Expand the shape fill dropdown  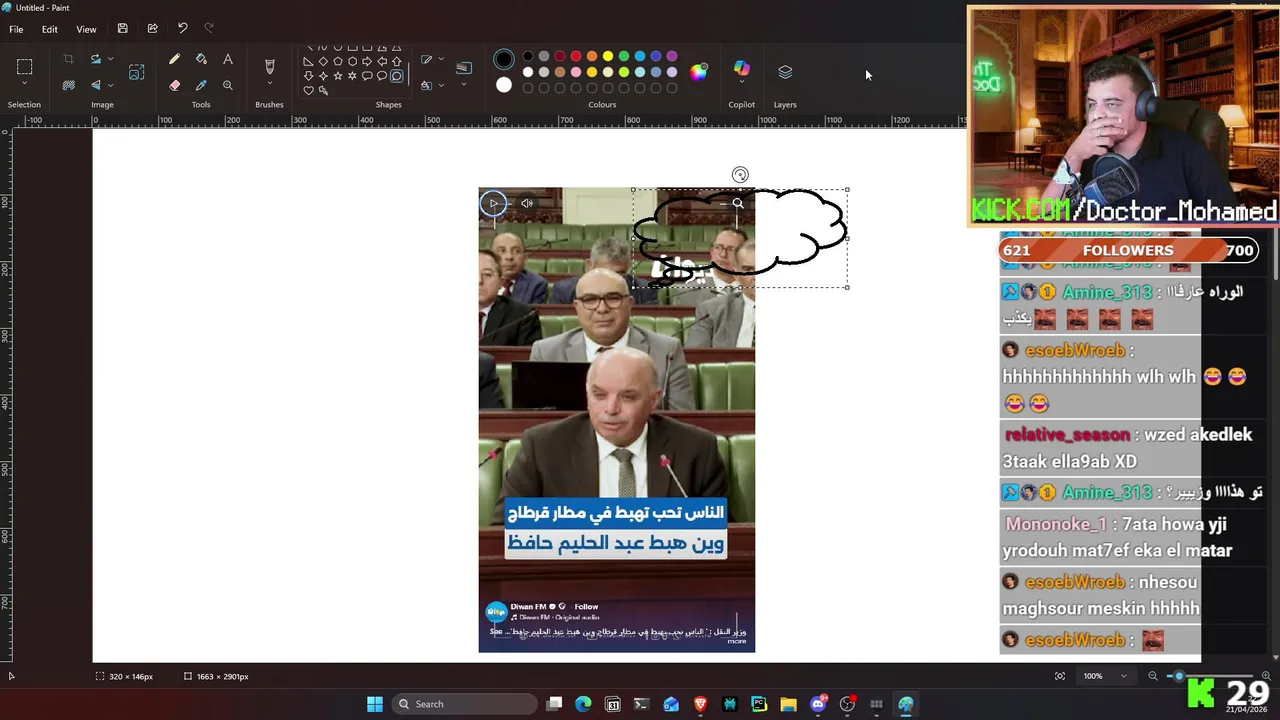pos(441,86)
